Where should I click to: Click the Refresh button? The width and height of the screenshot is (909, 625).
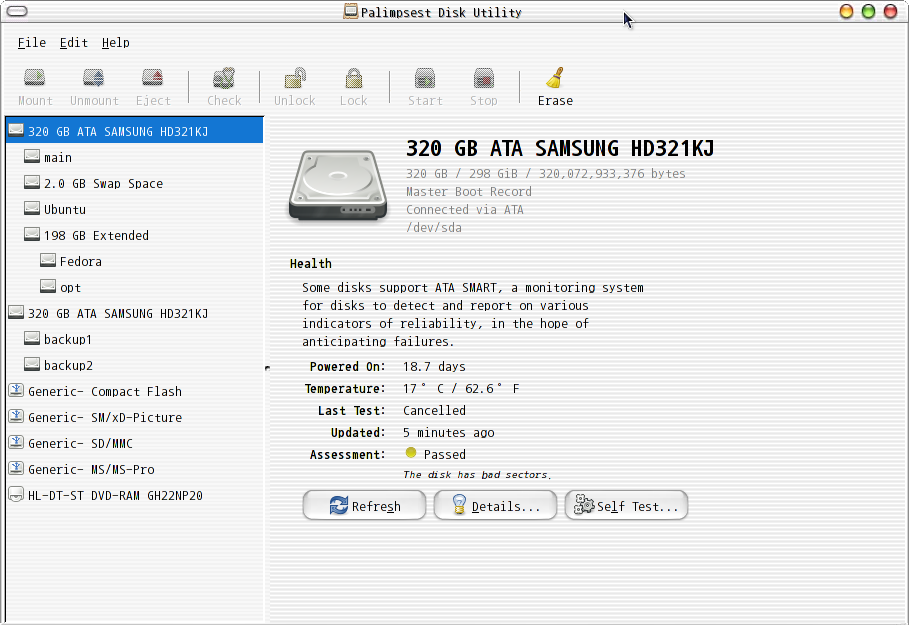364,506
